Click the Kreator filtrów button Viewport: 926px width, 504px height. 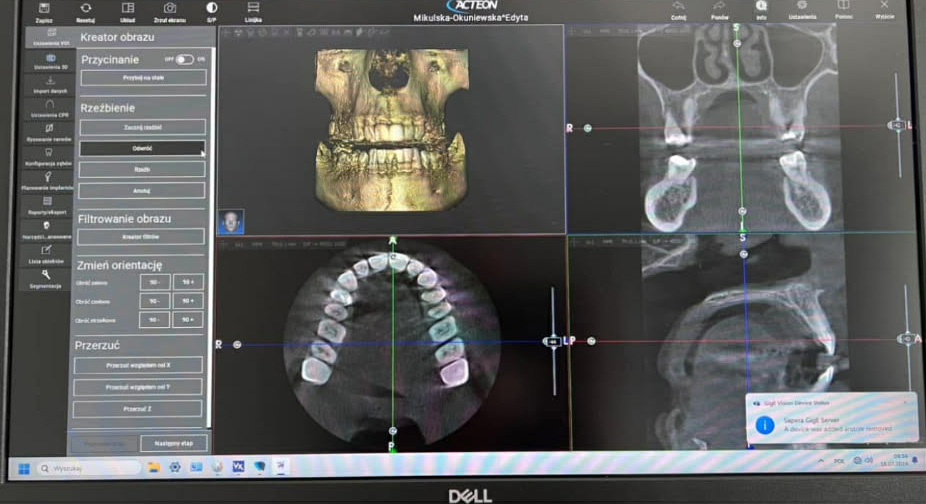coord(141,237)
